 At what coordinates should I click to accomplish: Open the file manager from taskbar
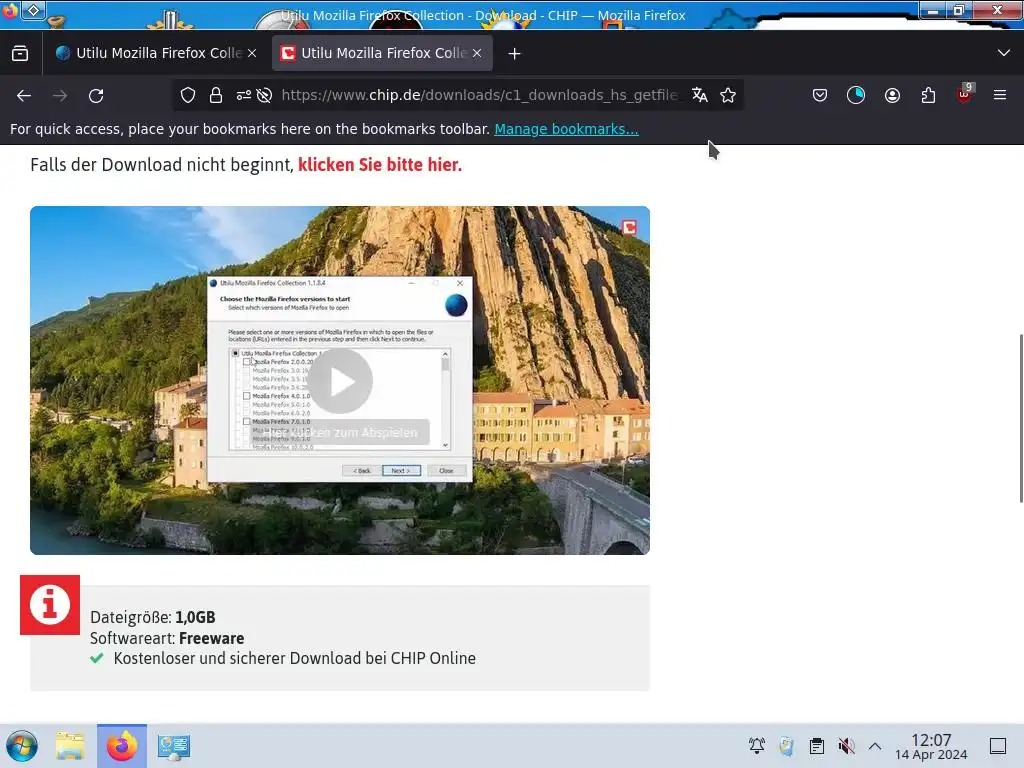(x=70, y=746)
